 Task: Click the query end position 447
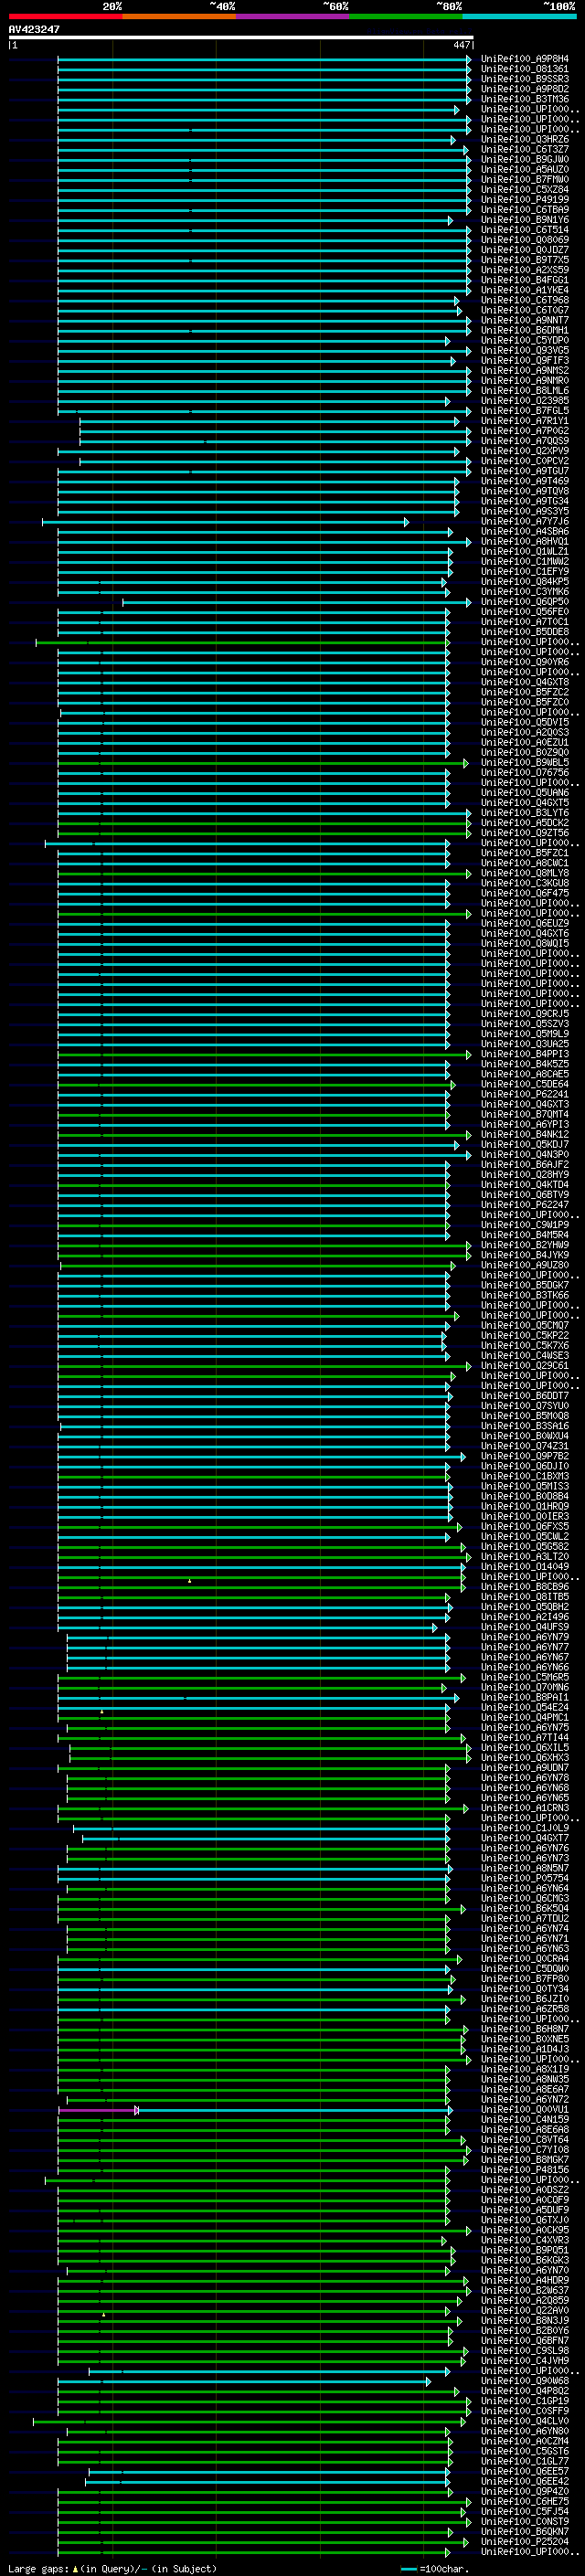click(461, 45)
